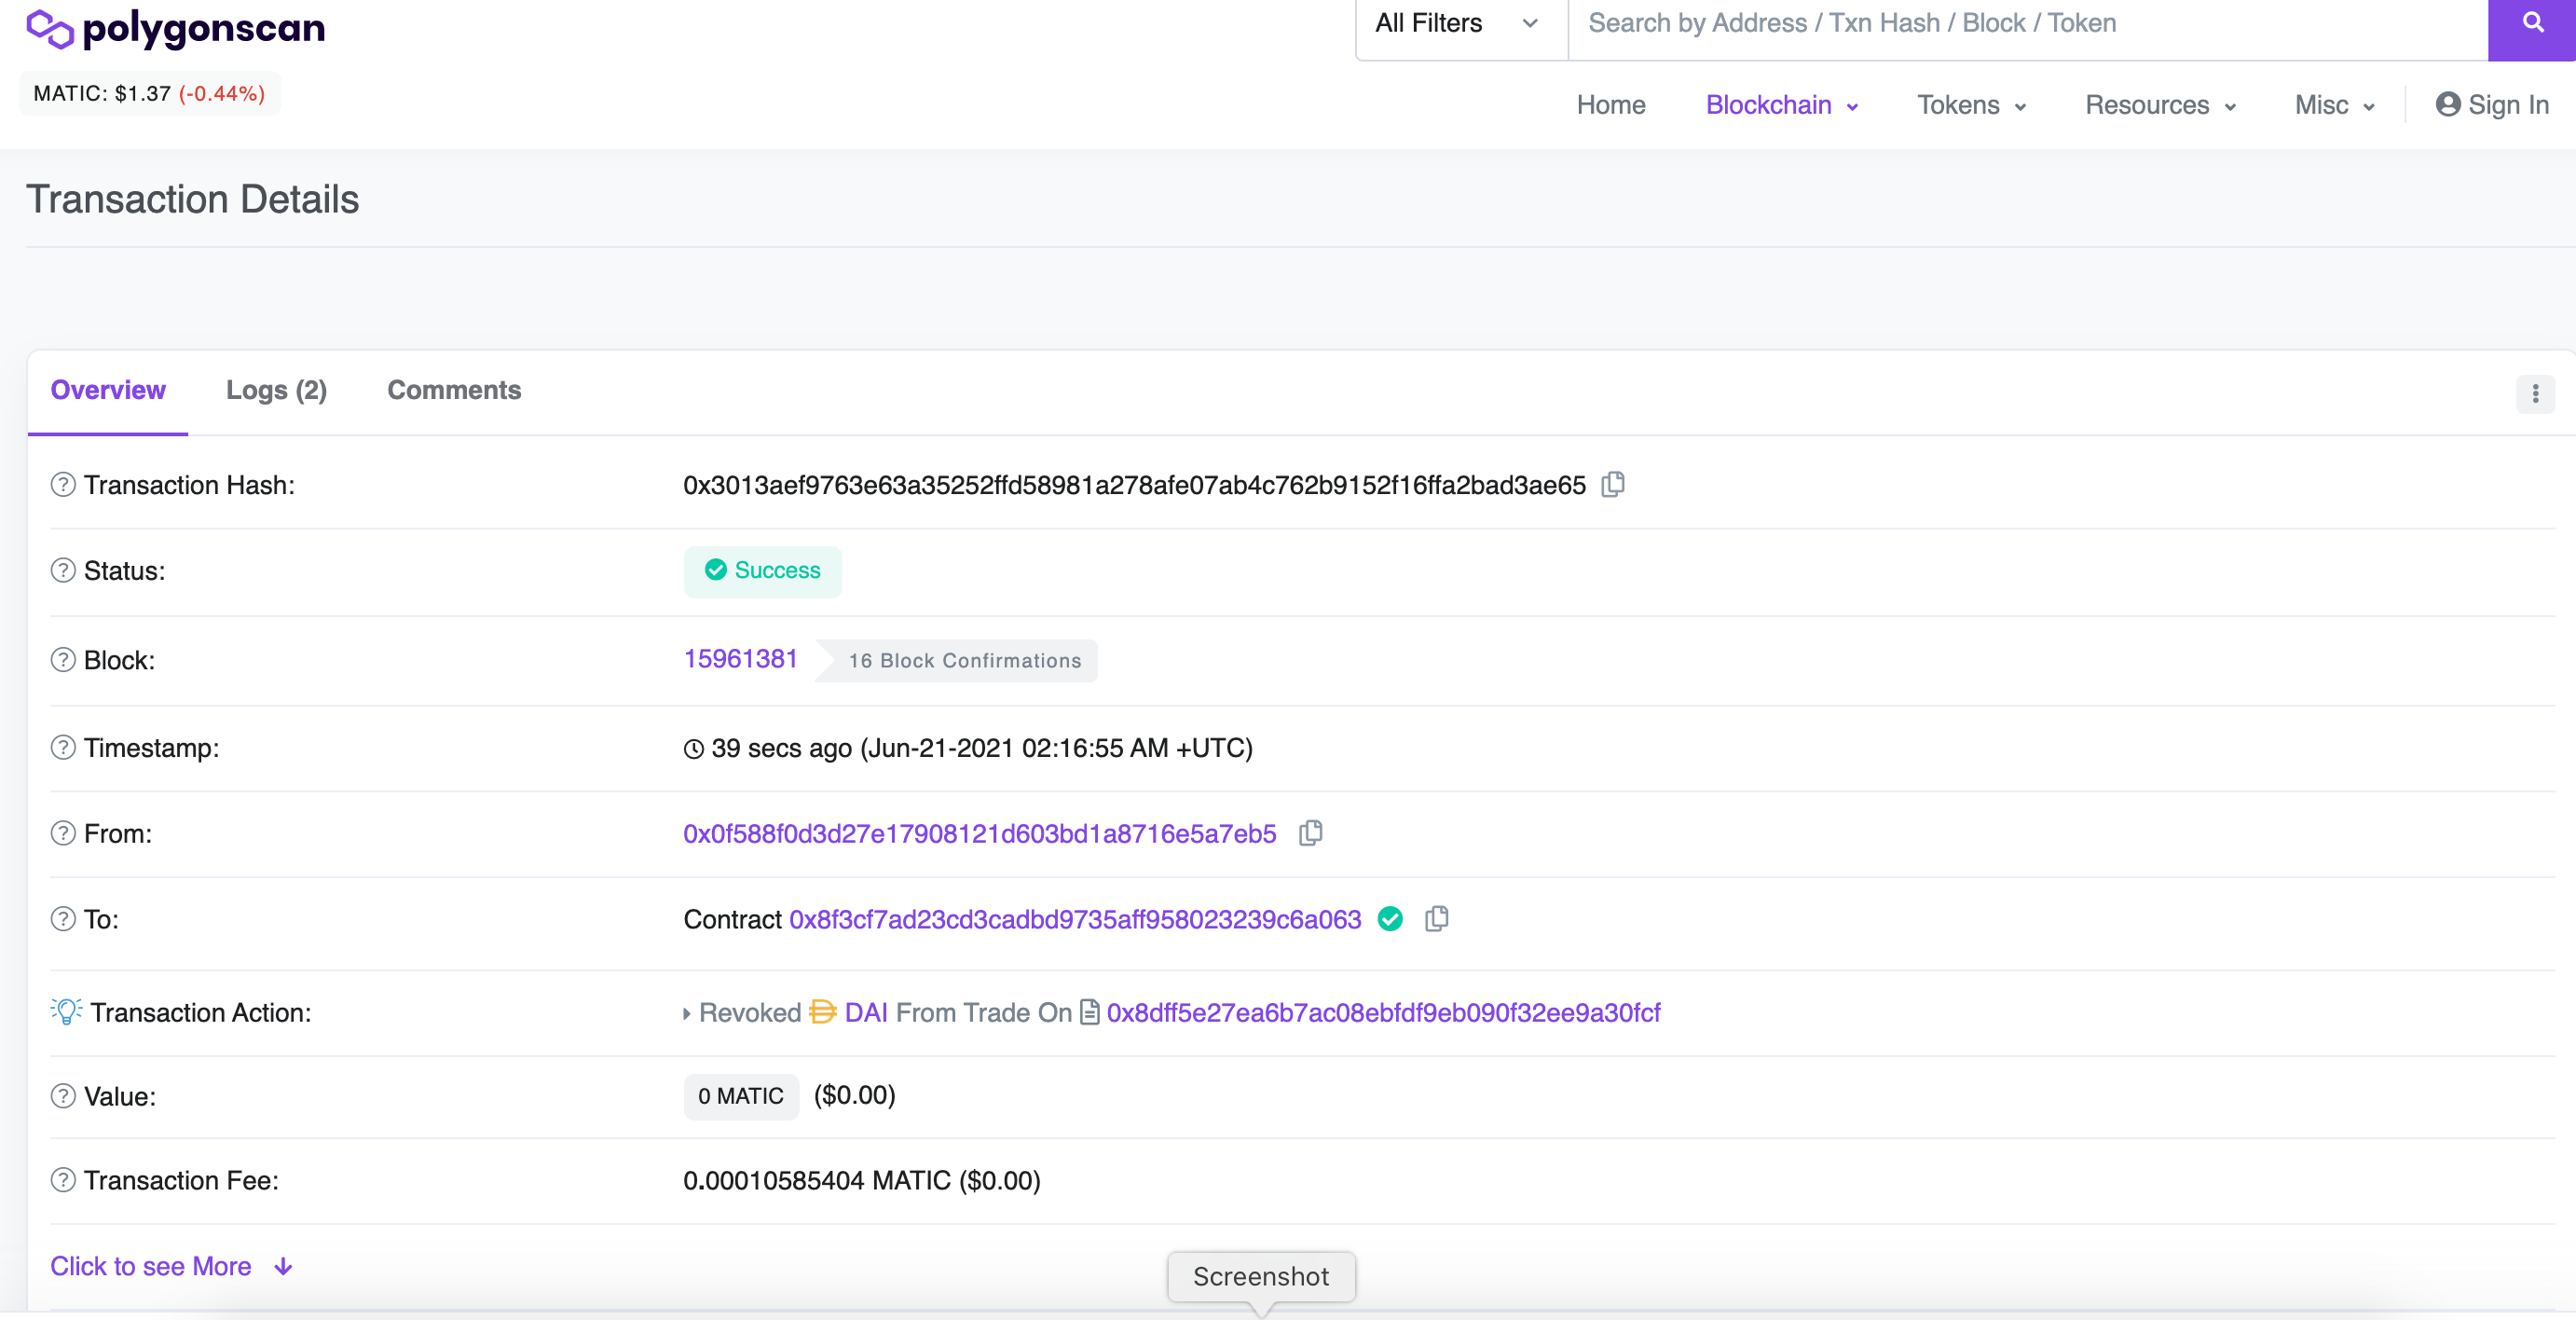Click the verified contract green checkmark

(1390, 919)
